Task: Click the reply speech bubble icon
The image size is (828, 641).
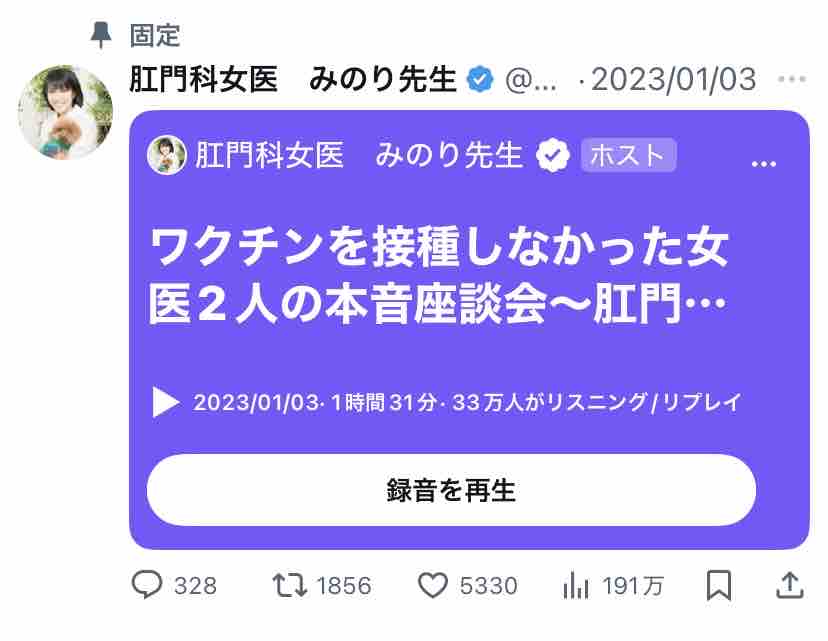Action: 146,584
